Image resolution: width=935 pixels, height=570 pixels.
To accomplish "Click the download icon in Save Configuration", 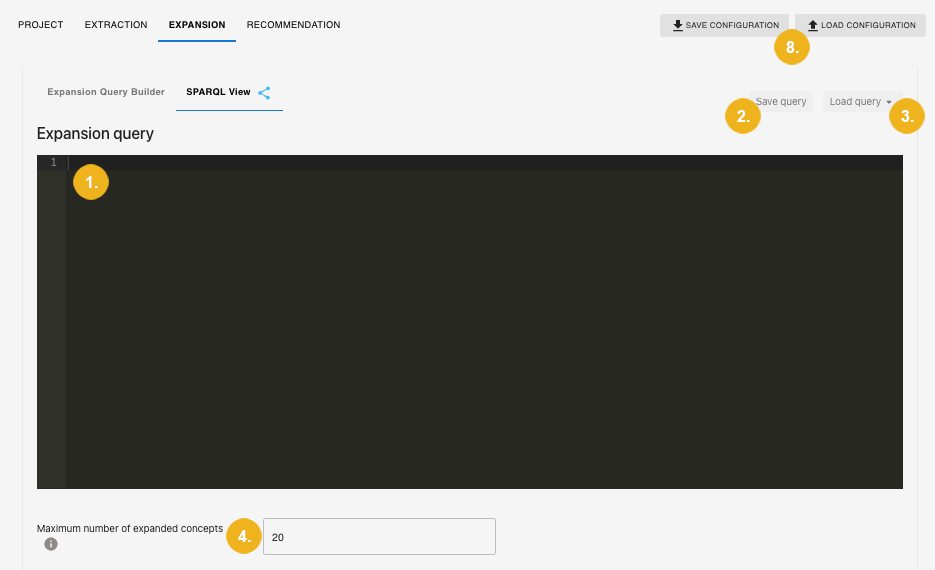I will tap(677, 25).
